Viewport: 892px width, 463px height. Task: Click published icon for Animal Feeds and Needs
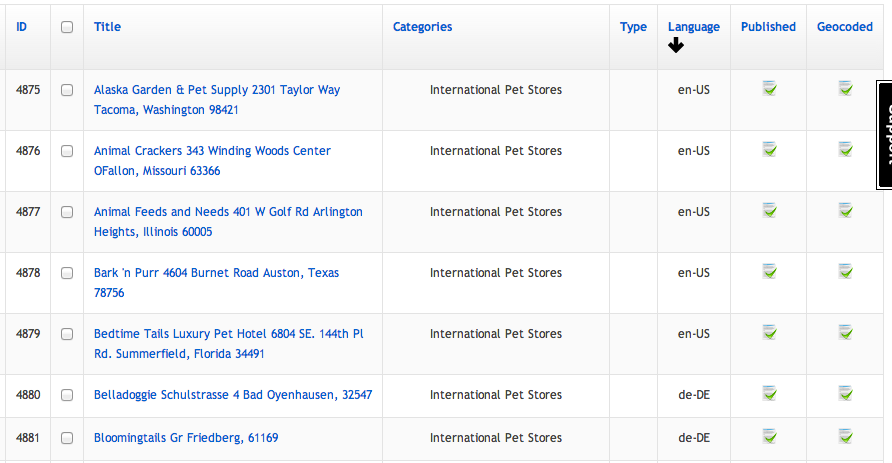(x=769, y=210)
